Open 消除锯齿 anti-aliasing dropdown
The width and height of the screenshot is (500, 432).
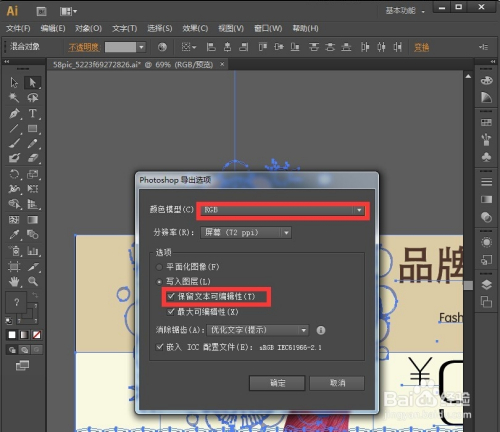click(258, 330)
